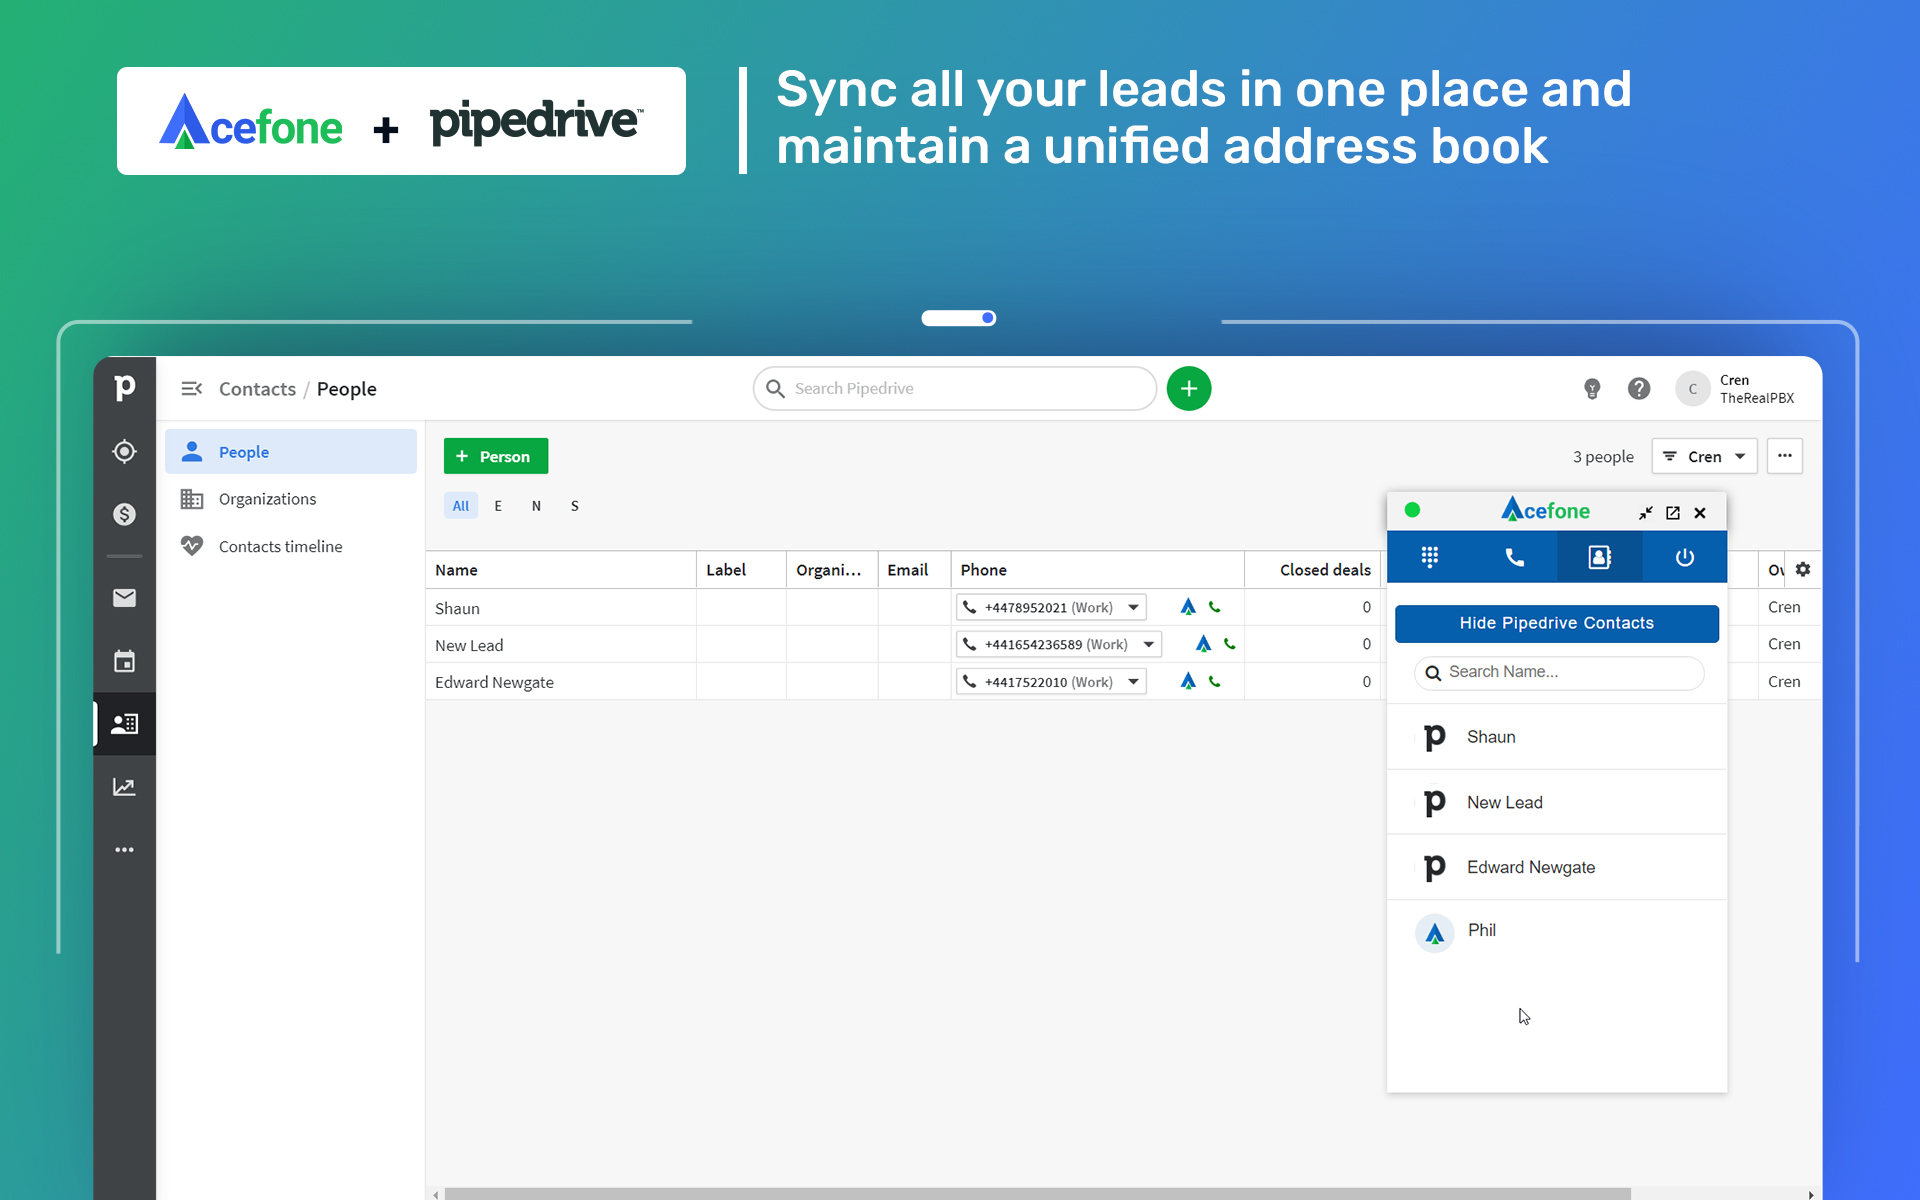Select Shaun in Acefone contact list
The image size is (1920, 1200).
pos(1557,737)
